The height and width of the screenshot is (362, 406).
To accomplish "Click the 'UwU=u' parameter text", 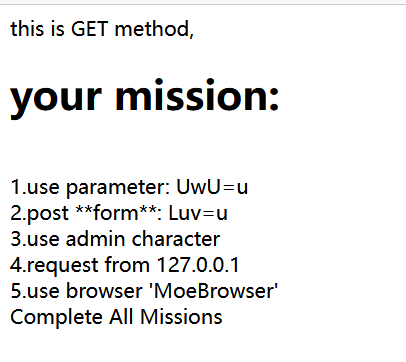I will point(212,187).
